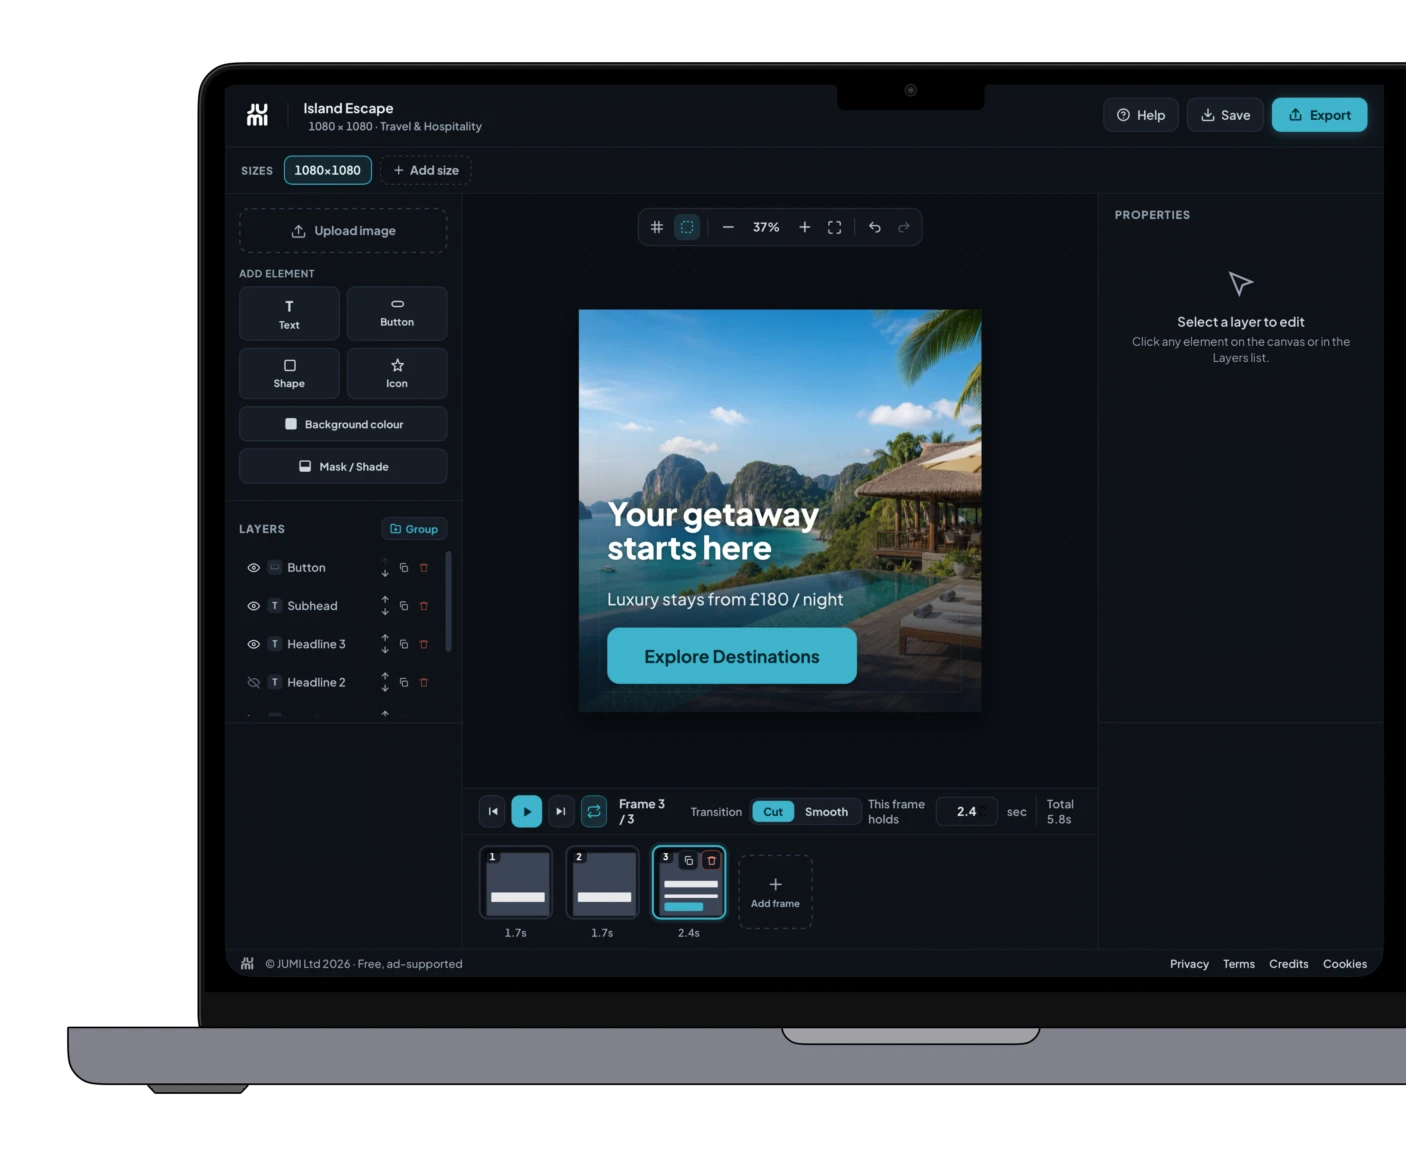
Task: Select the Smooth transition
Action: [826, 812]
